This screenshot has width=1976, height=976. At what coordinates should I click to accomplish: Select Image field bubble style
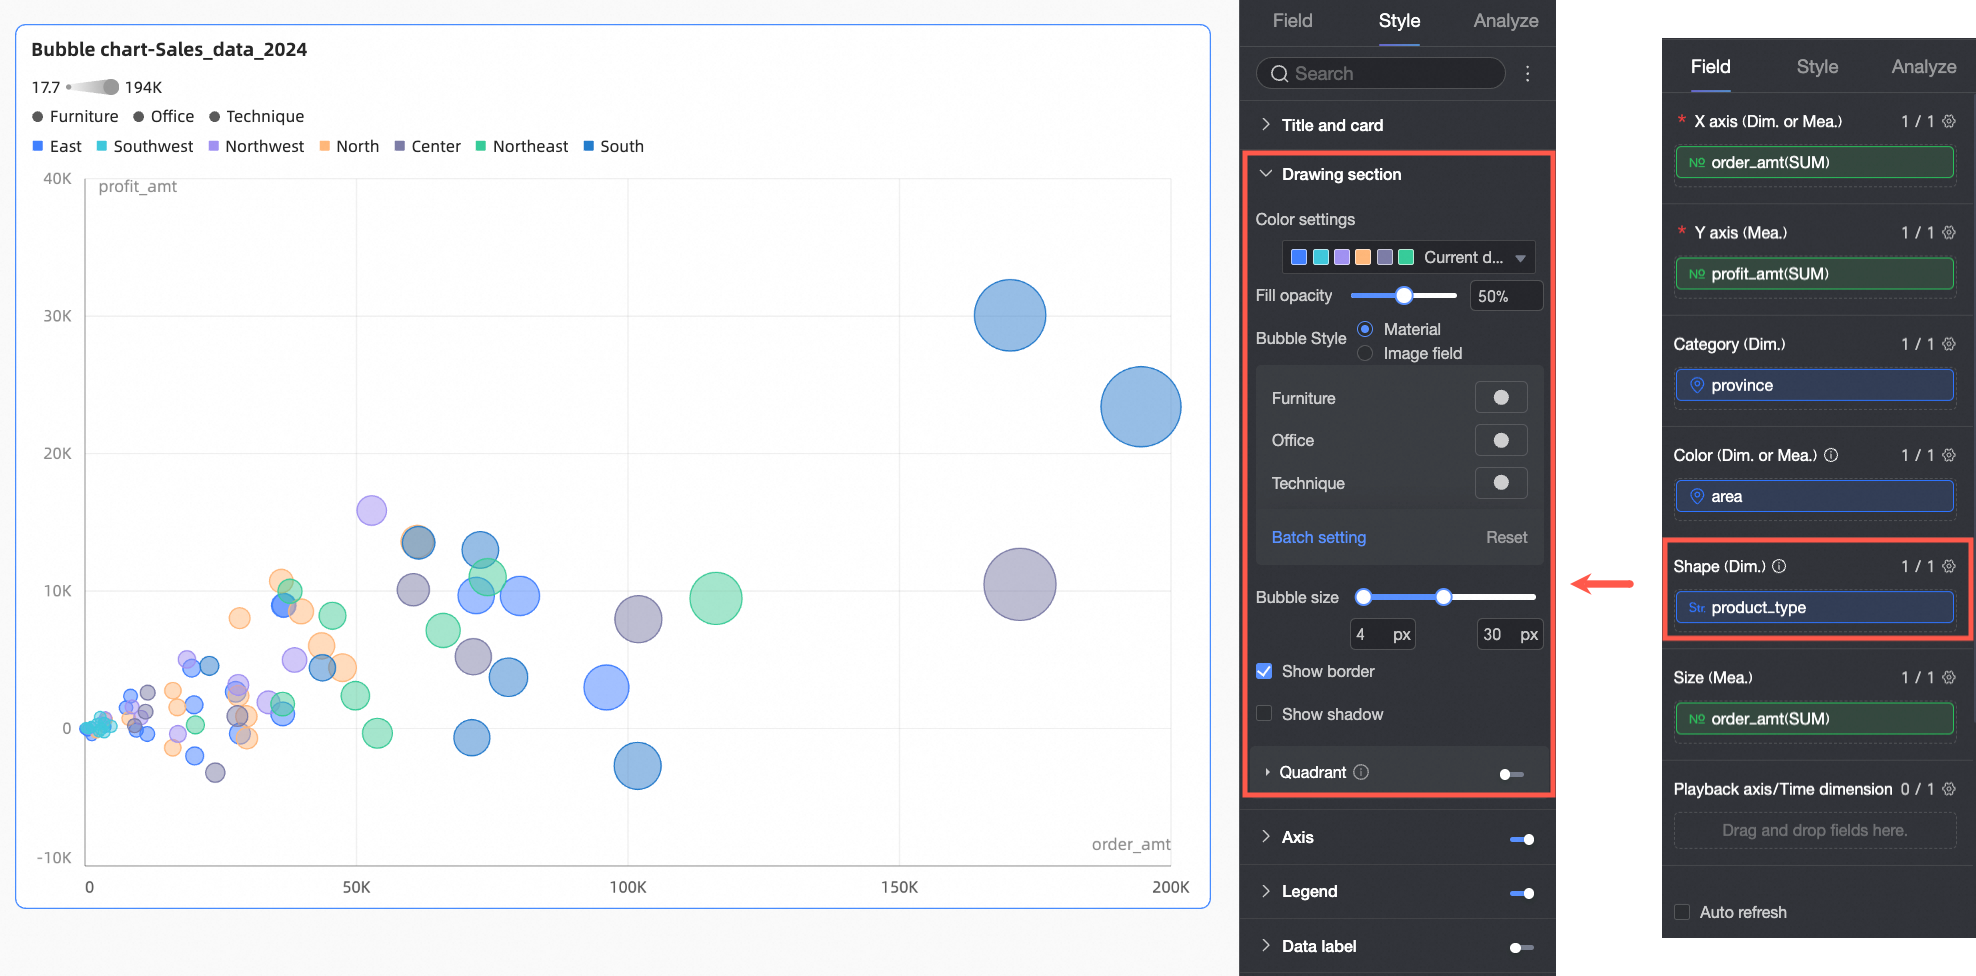1365,353
